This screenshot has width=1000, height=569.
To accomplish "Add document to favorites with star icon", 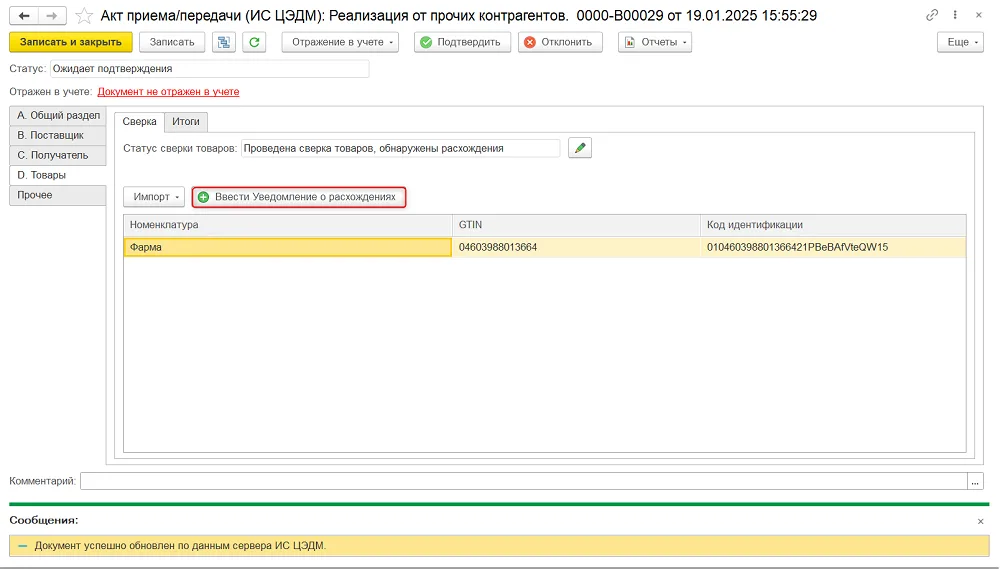I will [x=84, y=16].
